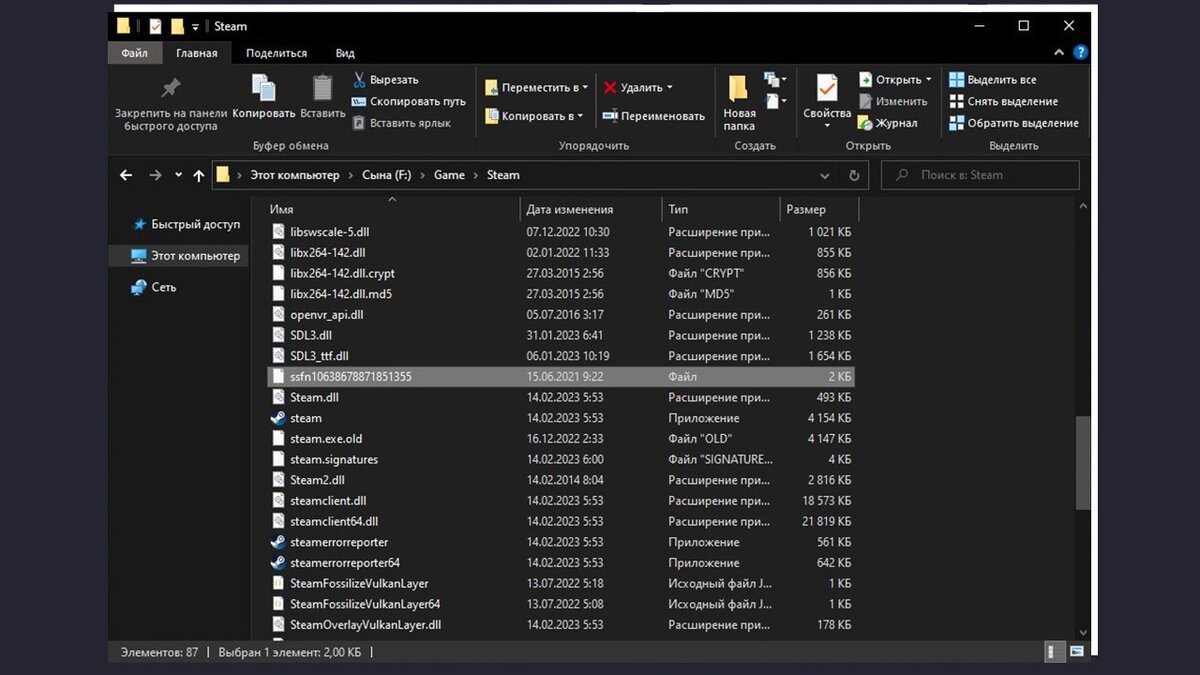Select the file SDL3_ttf.dll
The height and width of the screenshot is (675, 1200).
coord(563,356)
